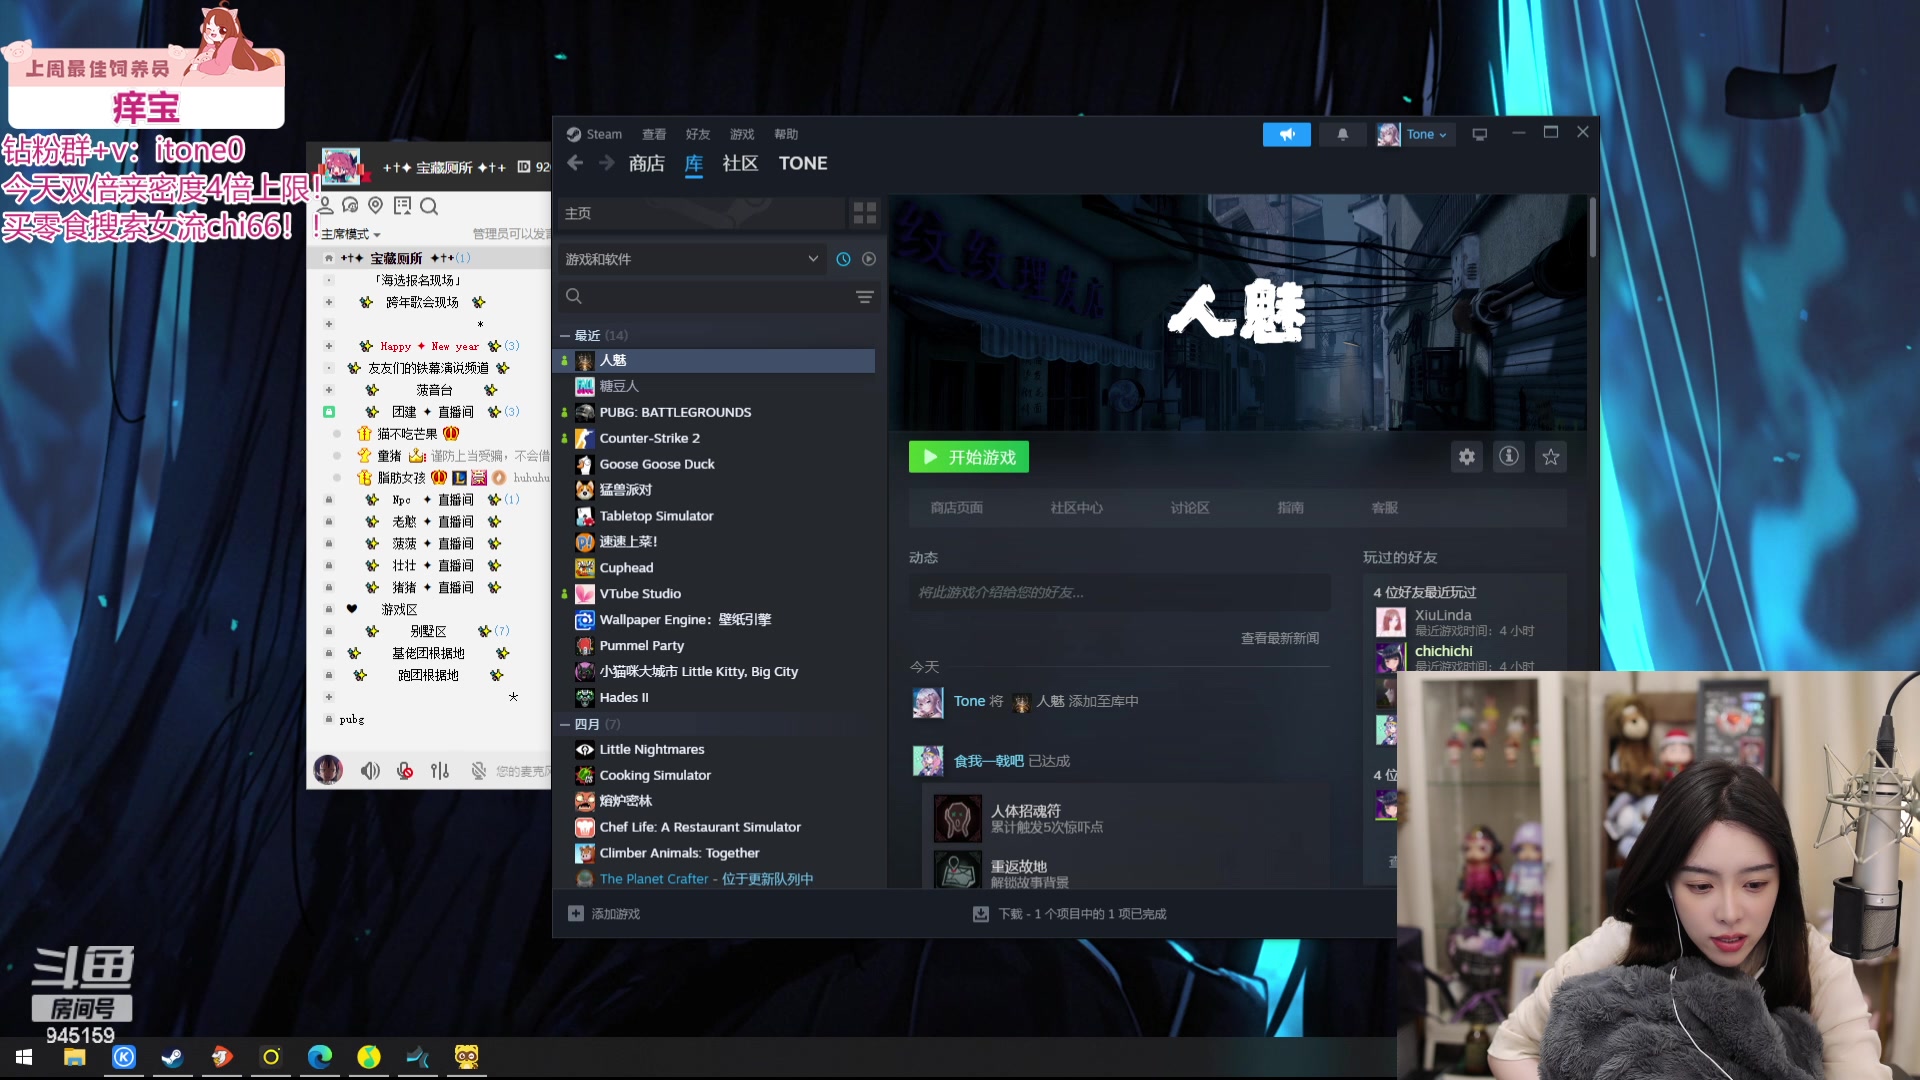Expand 跨年歌会现场 channel
Viewport: 1920px width, 1080px height.
coord(328,302)
